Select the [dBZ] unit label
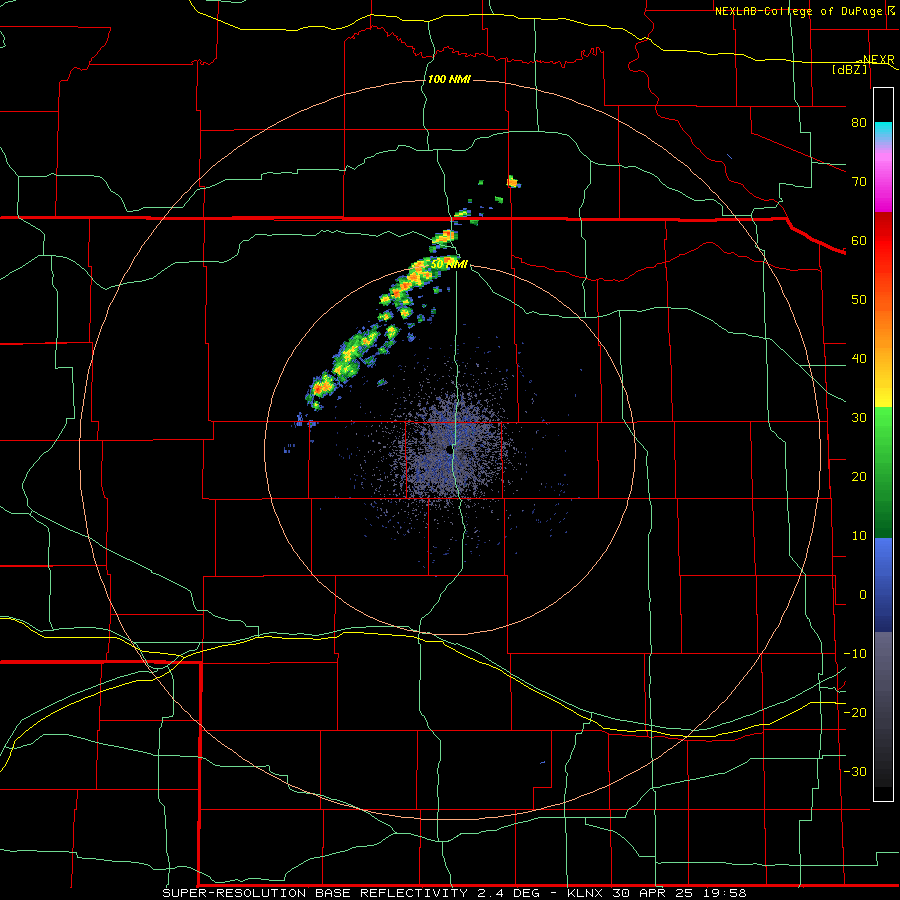The image size is (900, 900). 849,69
